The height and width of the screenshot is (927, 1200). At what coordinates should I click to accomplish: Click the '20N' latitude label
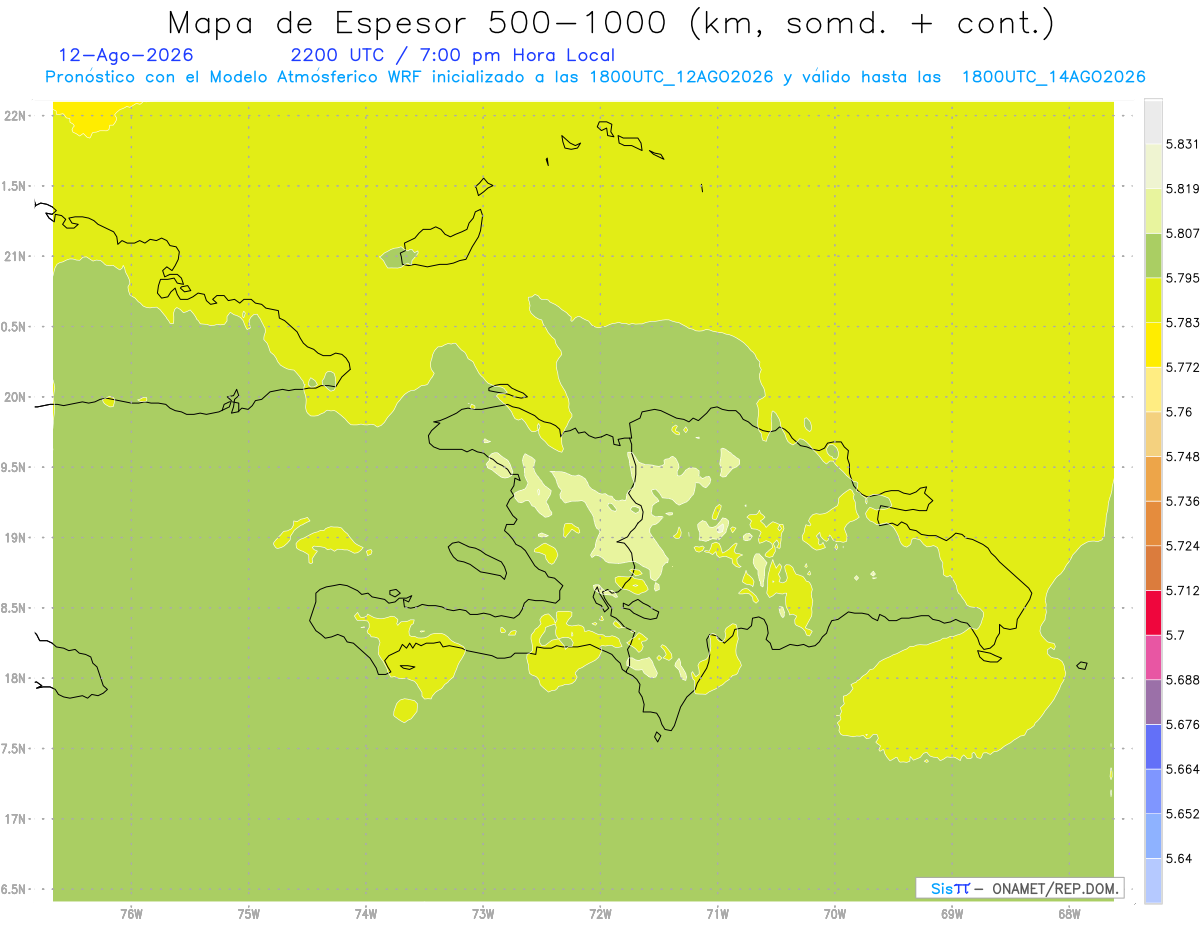13,397
